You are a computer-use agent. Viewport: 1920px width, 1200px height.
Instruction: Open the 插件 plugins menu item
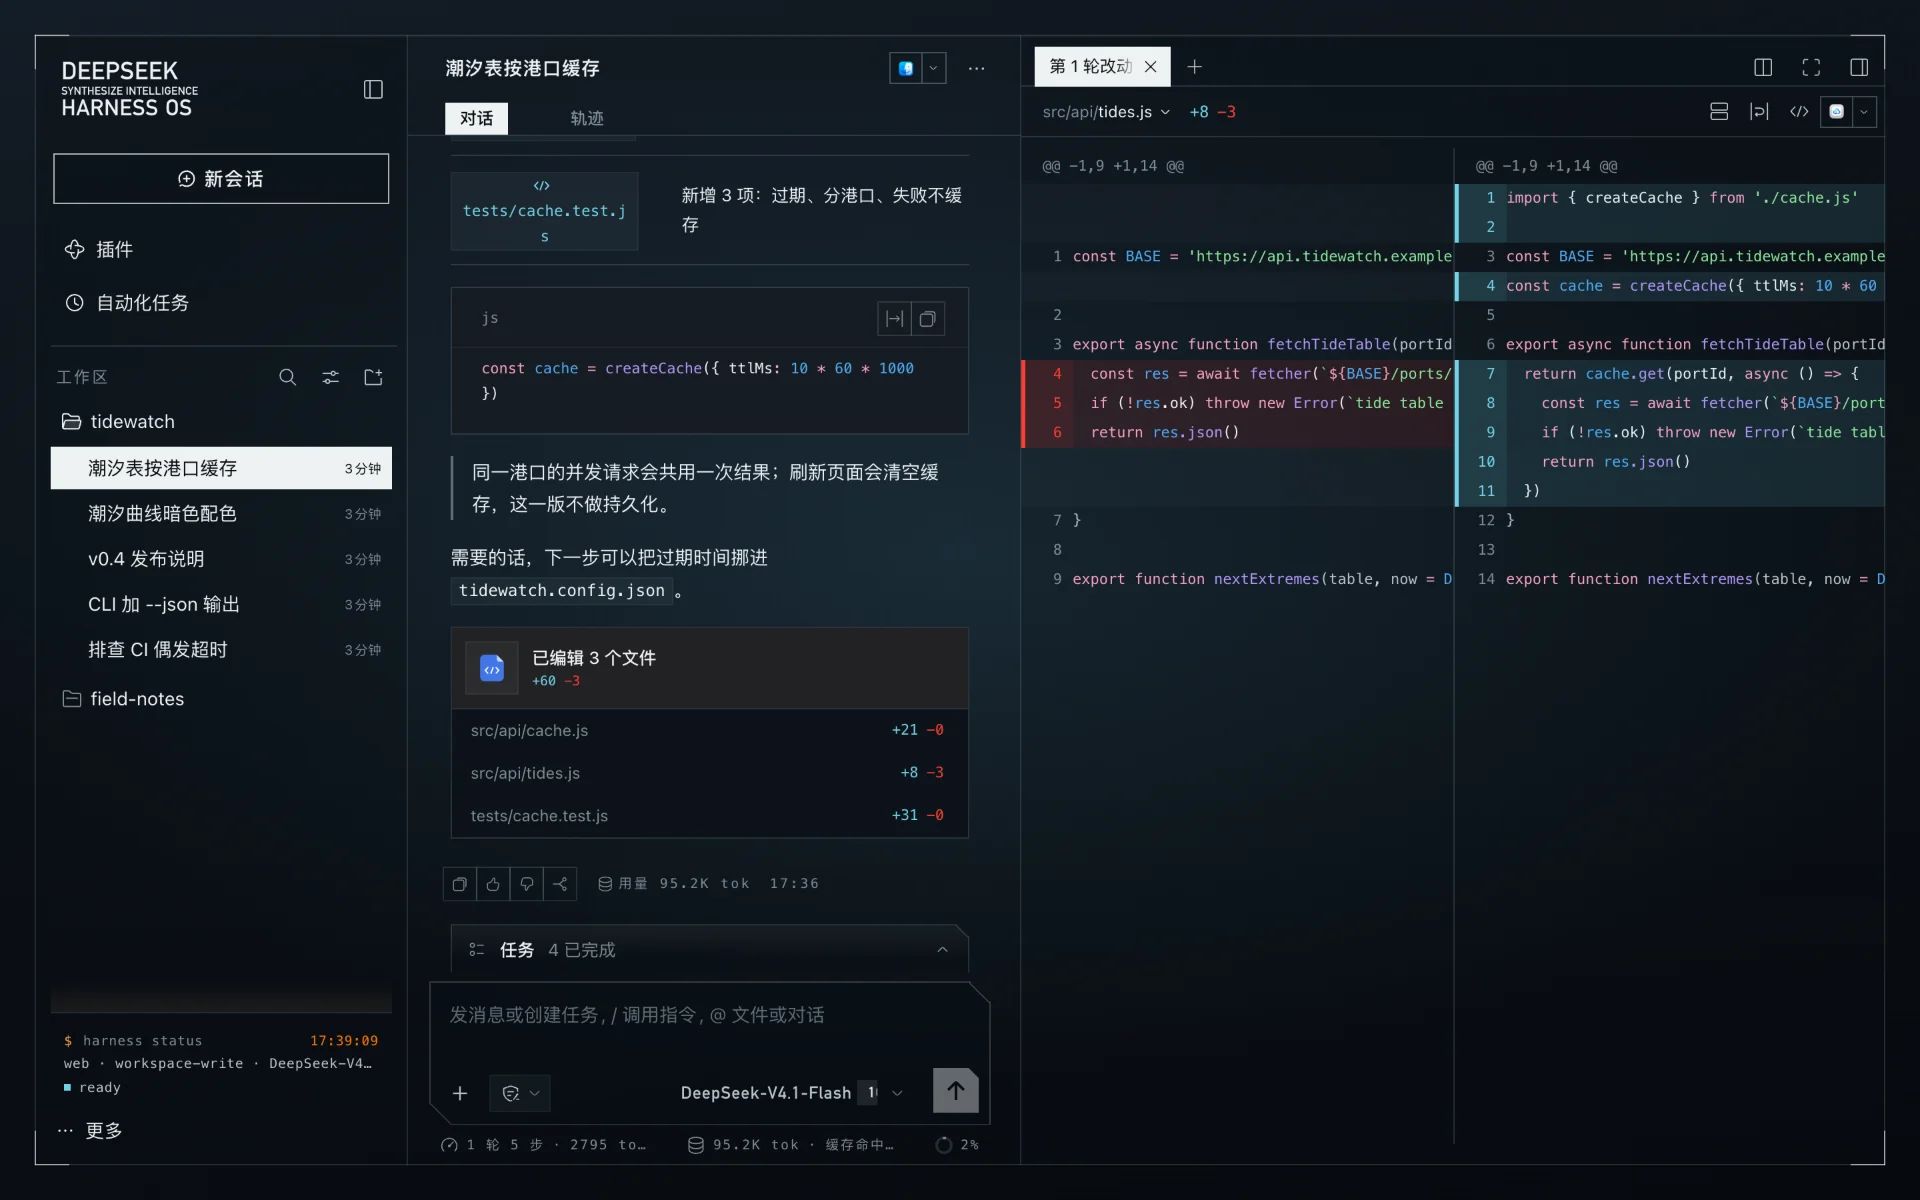pyautogui.click(x=221, y=250)
